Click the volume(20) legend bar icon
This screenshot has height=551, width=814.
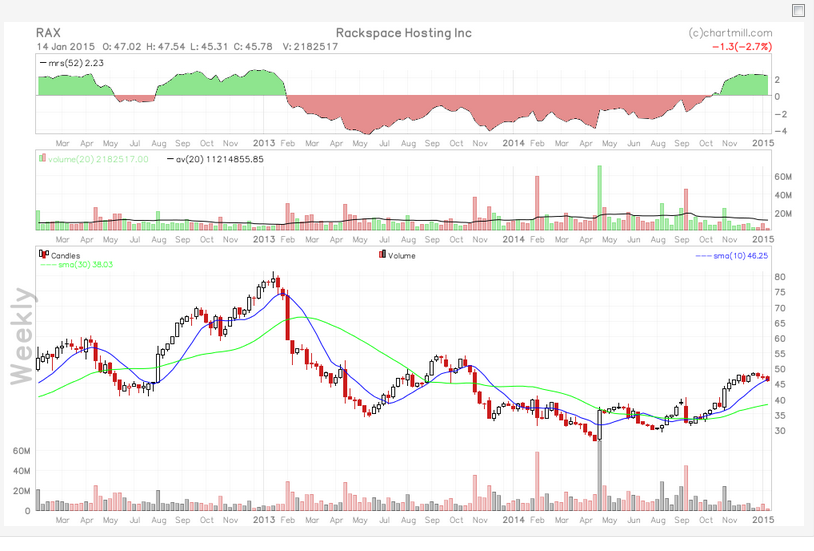(x=42, y=158)
